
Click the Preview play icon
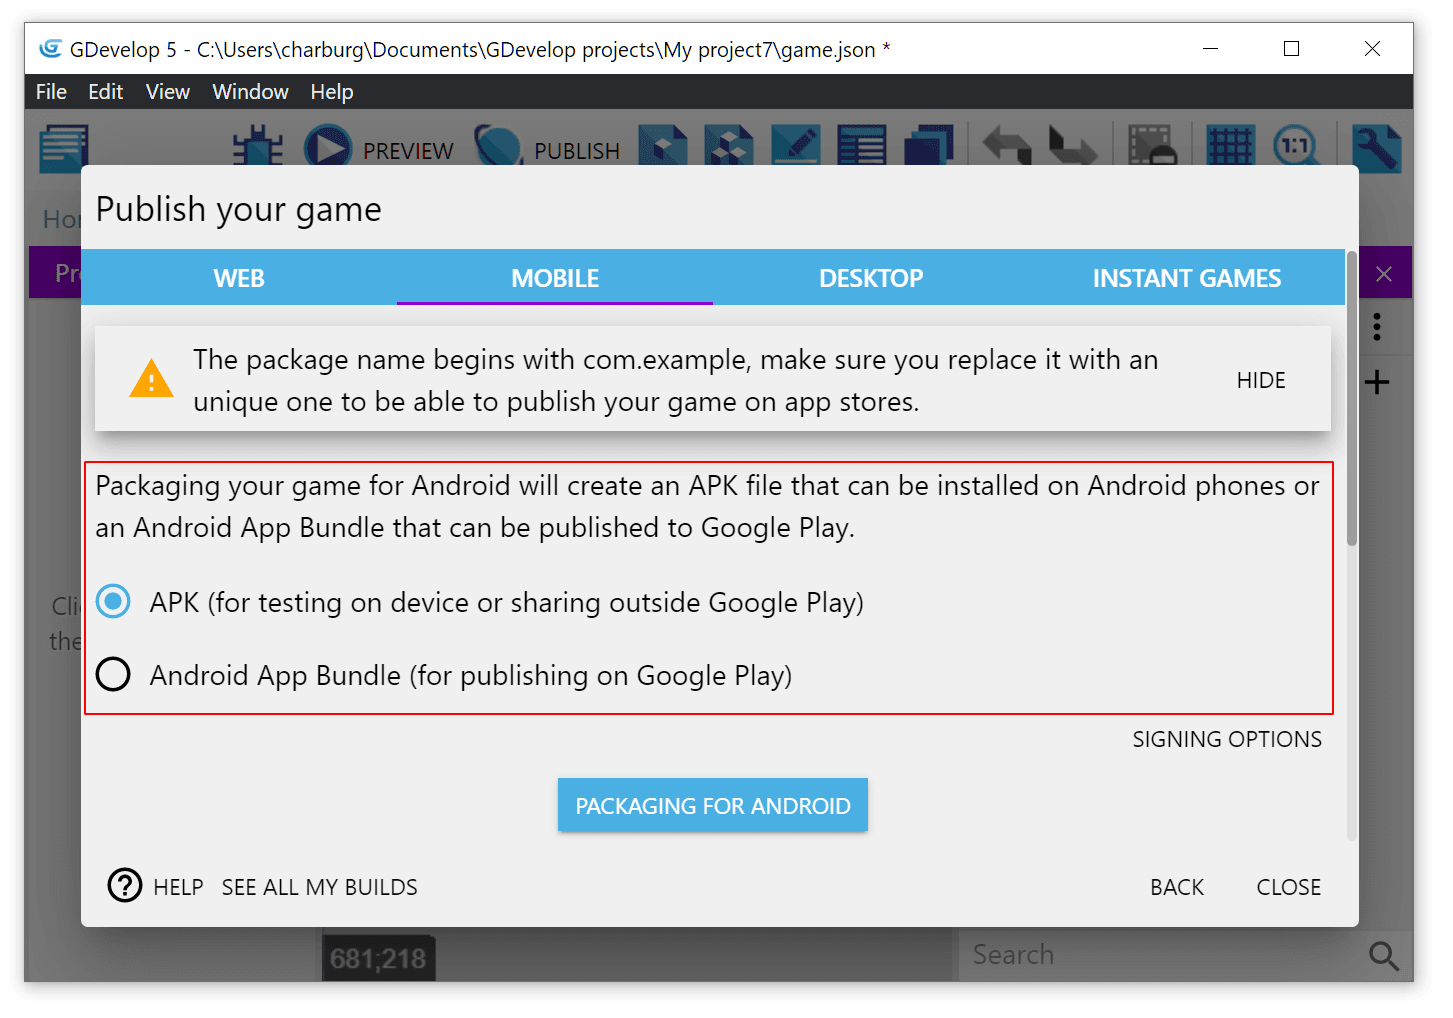(328, 147)
